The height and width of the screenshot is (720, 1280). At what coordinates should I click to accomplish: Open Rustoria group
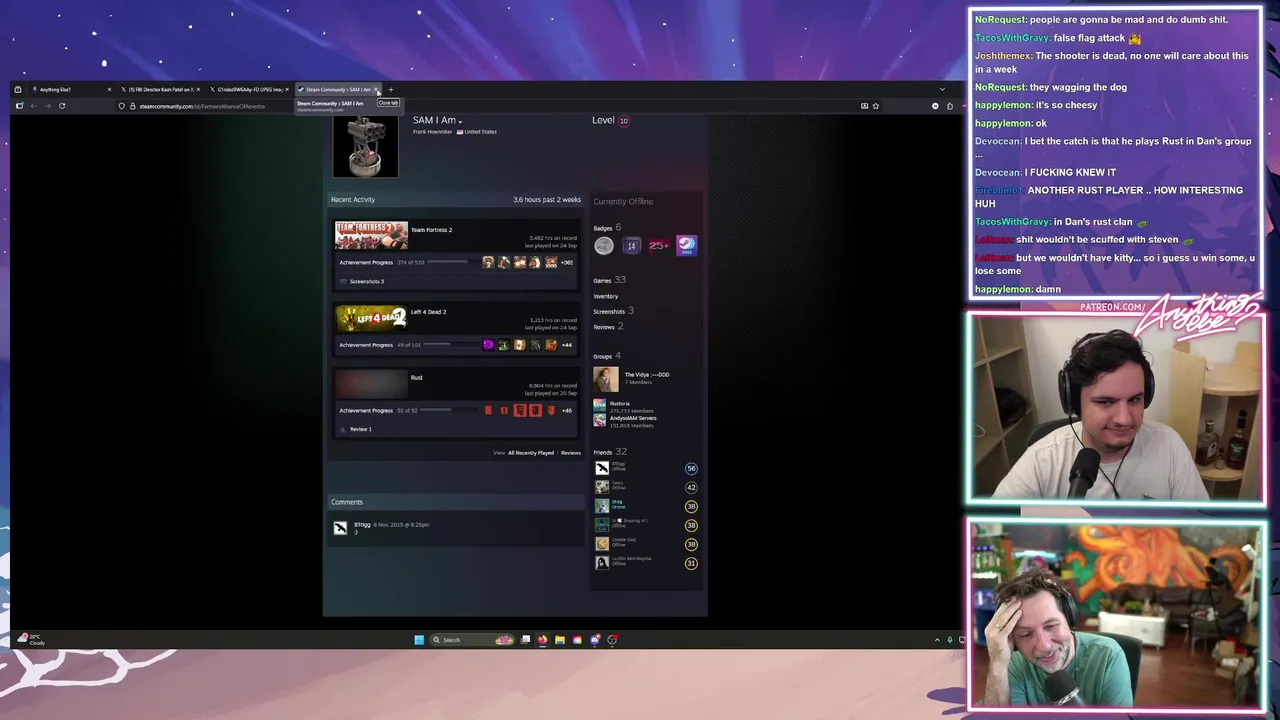[x=619, y=404]
